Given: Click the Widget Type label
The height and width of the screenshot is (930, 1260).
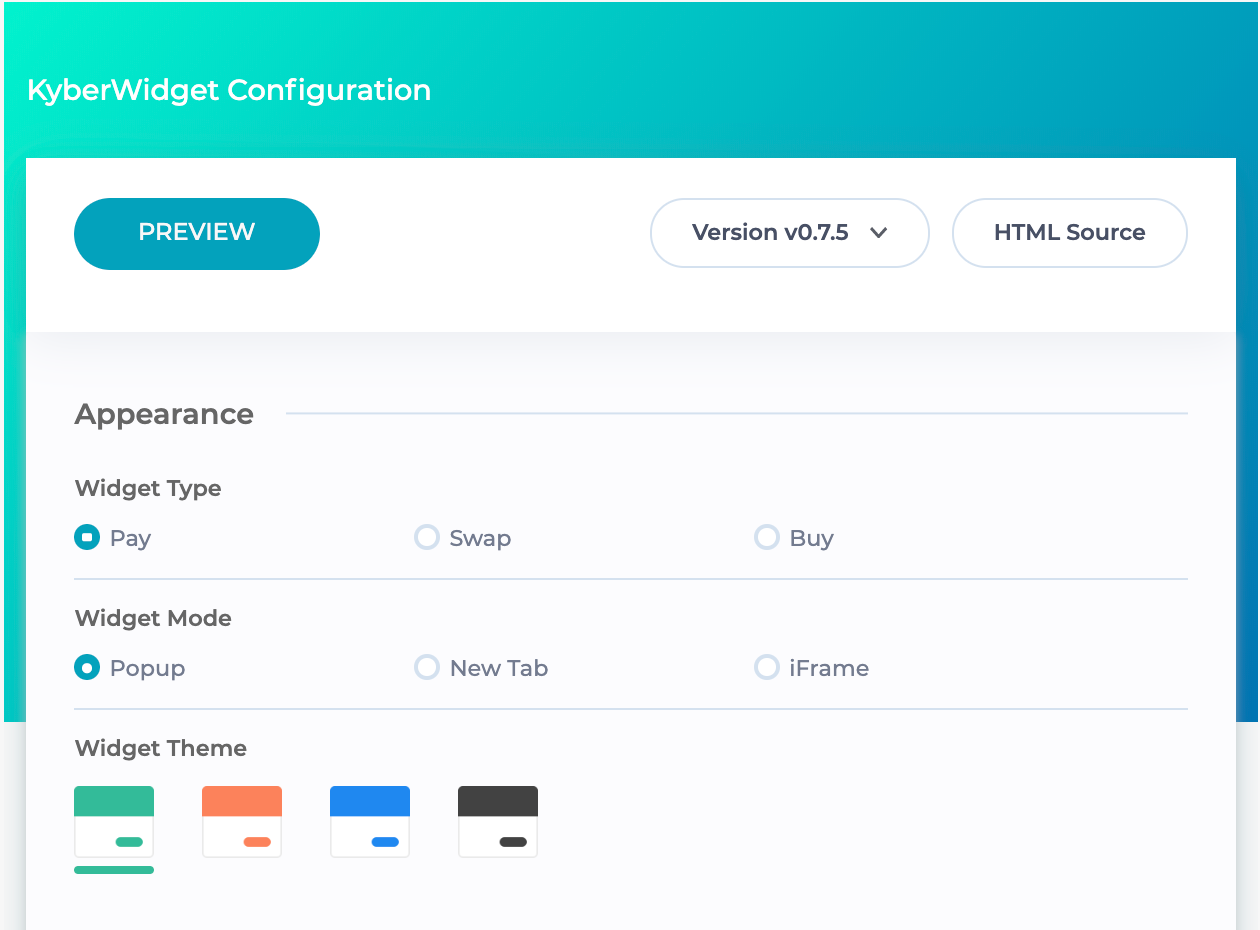Looking at the screenshot, I should coord(148,489).
